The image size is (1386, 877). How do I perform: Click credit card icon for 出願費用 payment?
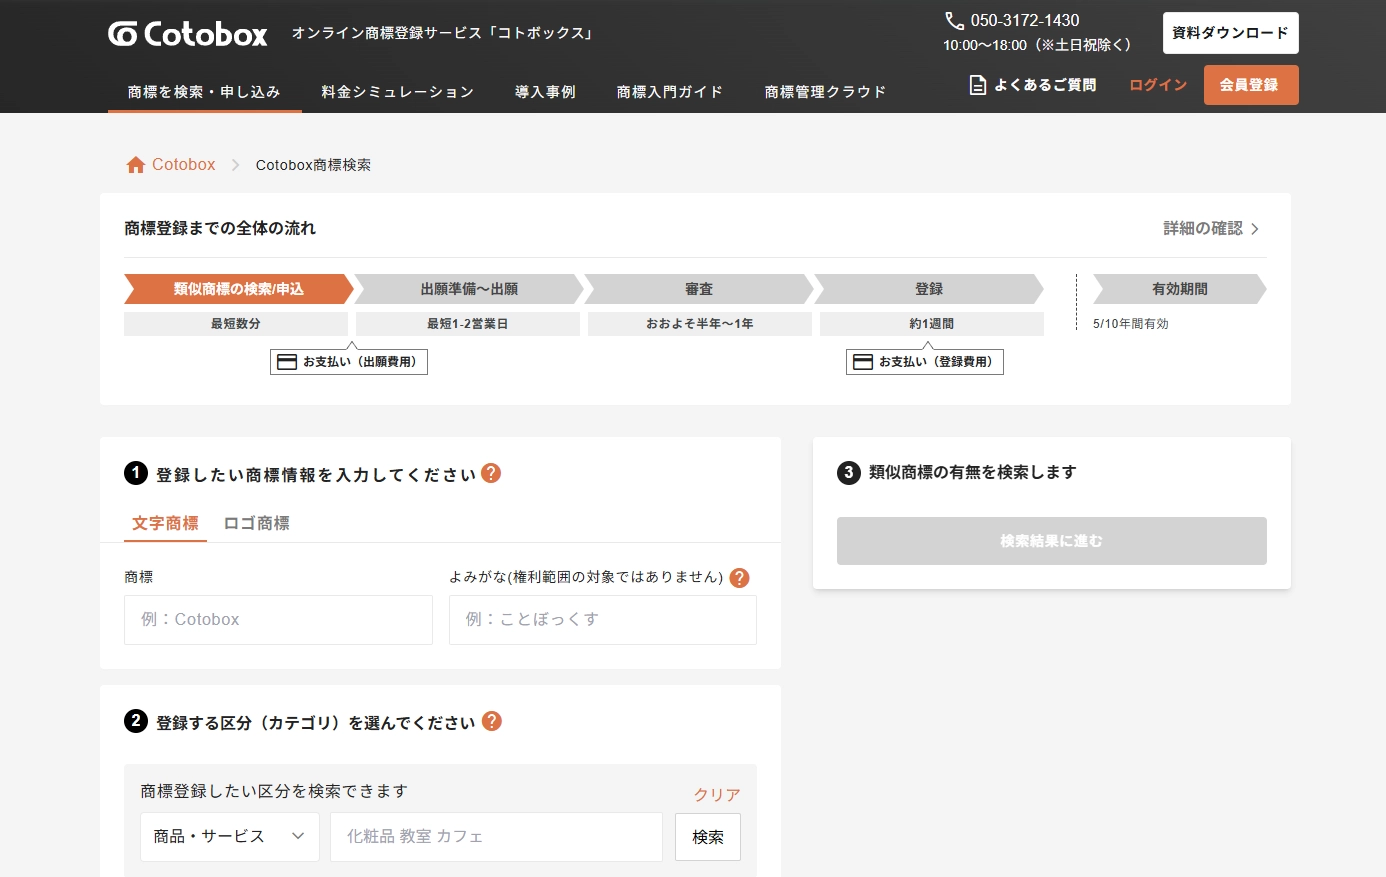(287, 362)
